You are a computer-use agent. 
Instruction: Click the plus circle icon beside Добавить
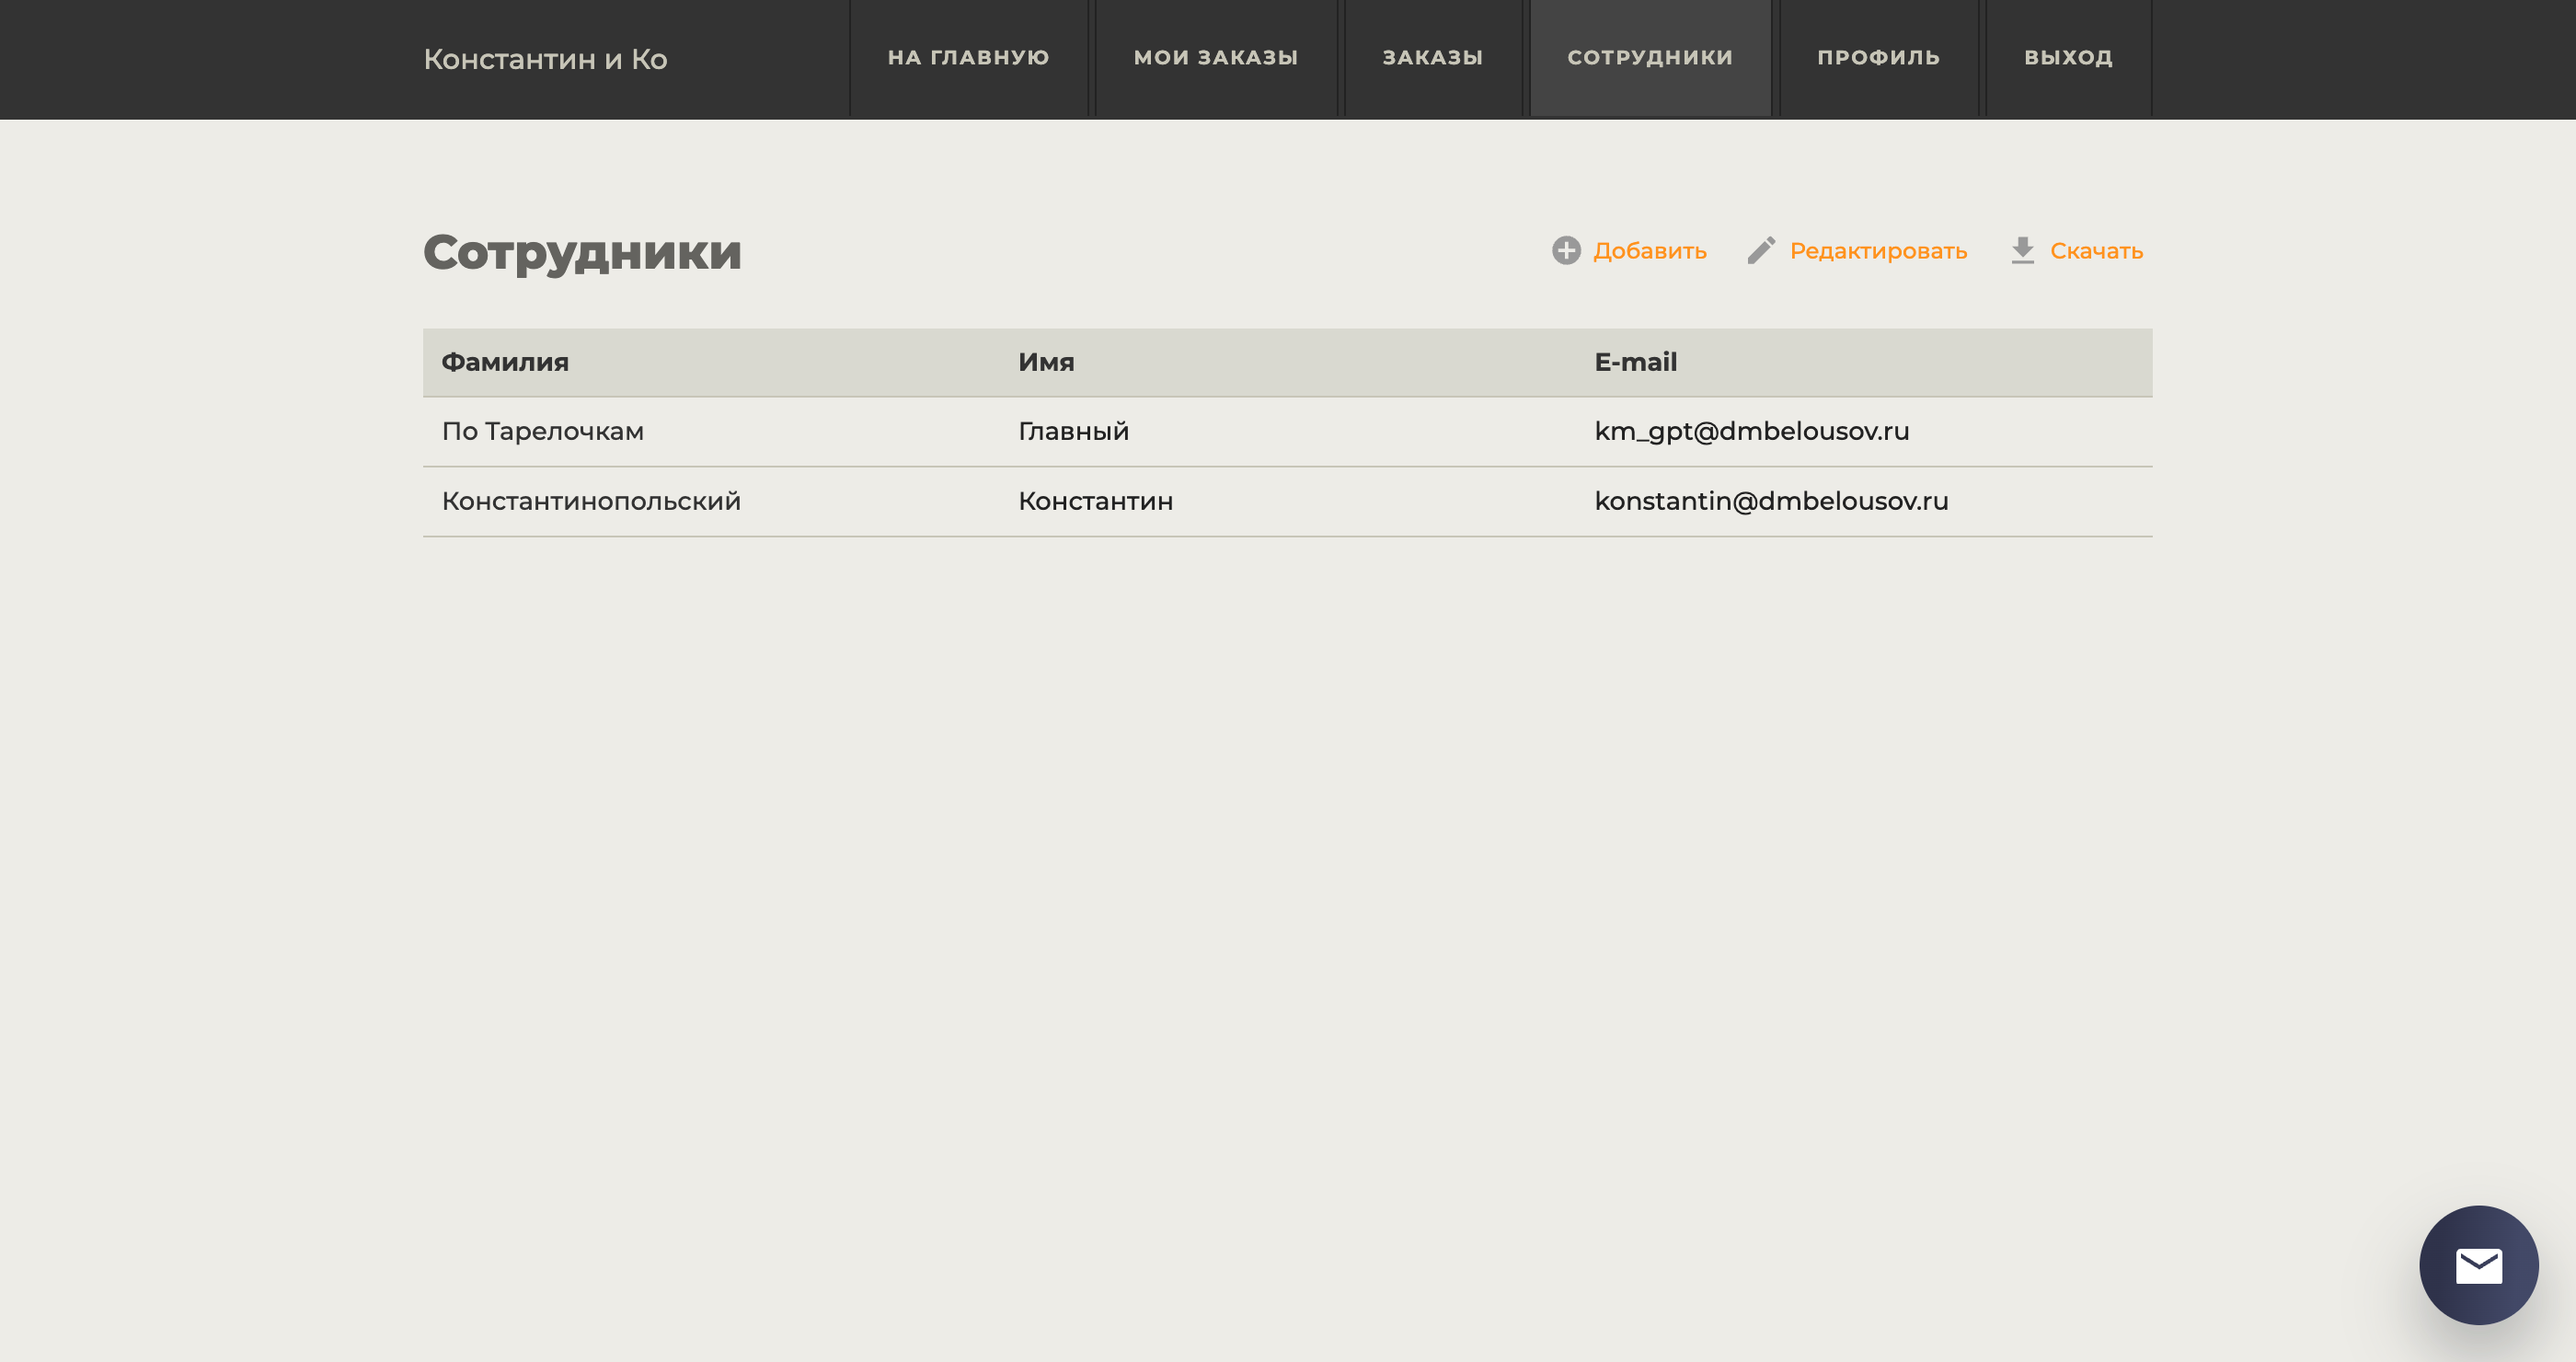click(x=1566, y=250)
